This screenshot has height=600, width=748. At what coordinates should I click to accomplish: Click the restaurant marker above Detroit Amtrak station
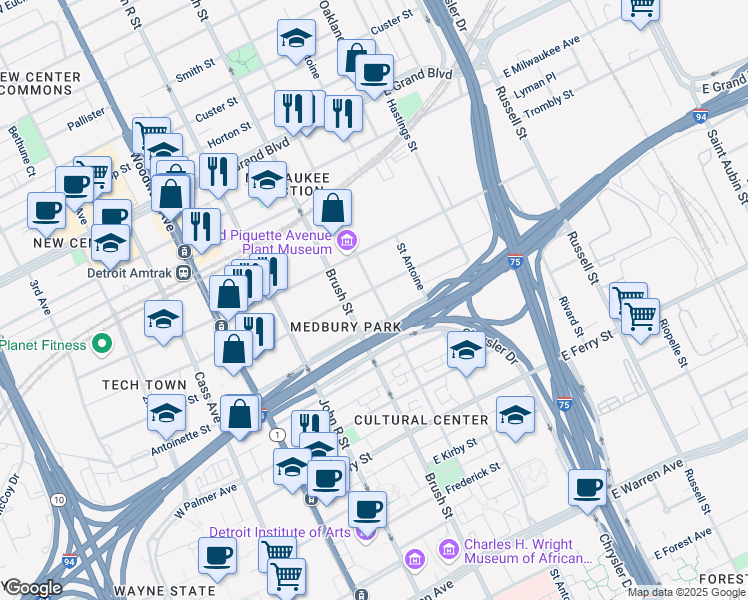click(202, 228)
